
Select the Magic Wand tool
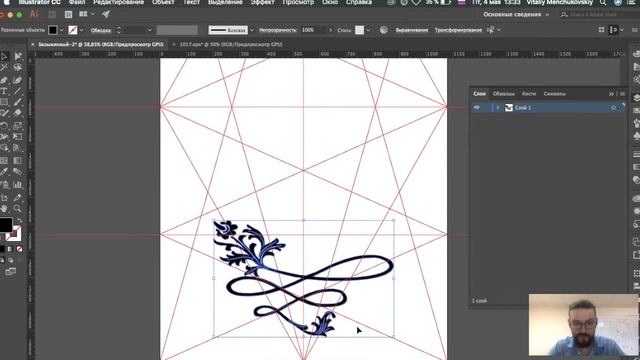coord(4,67)
